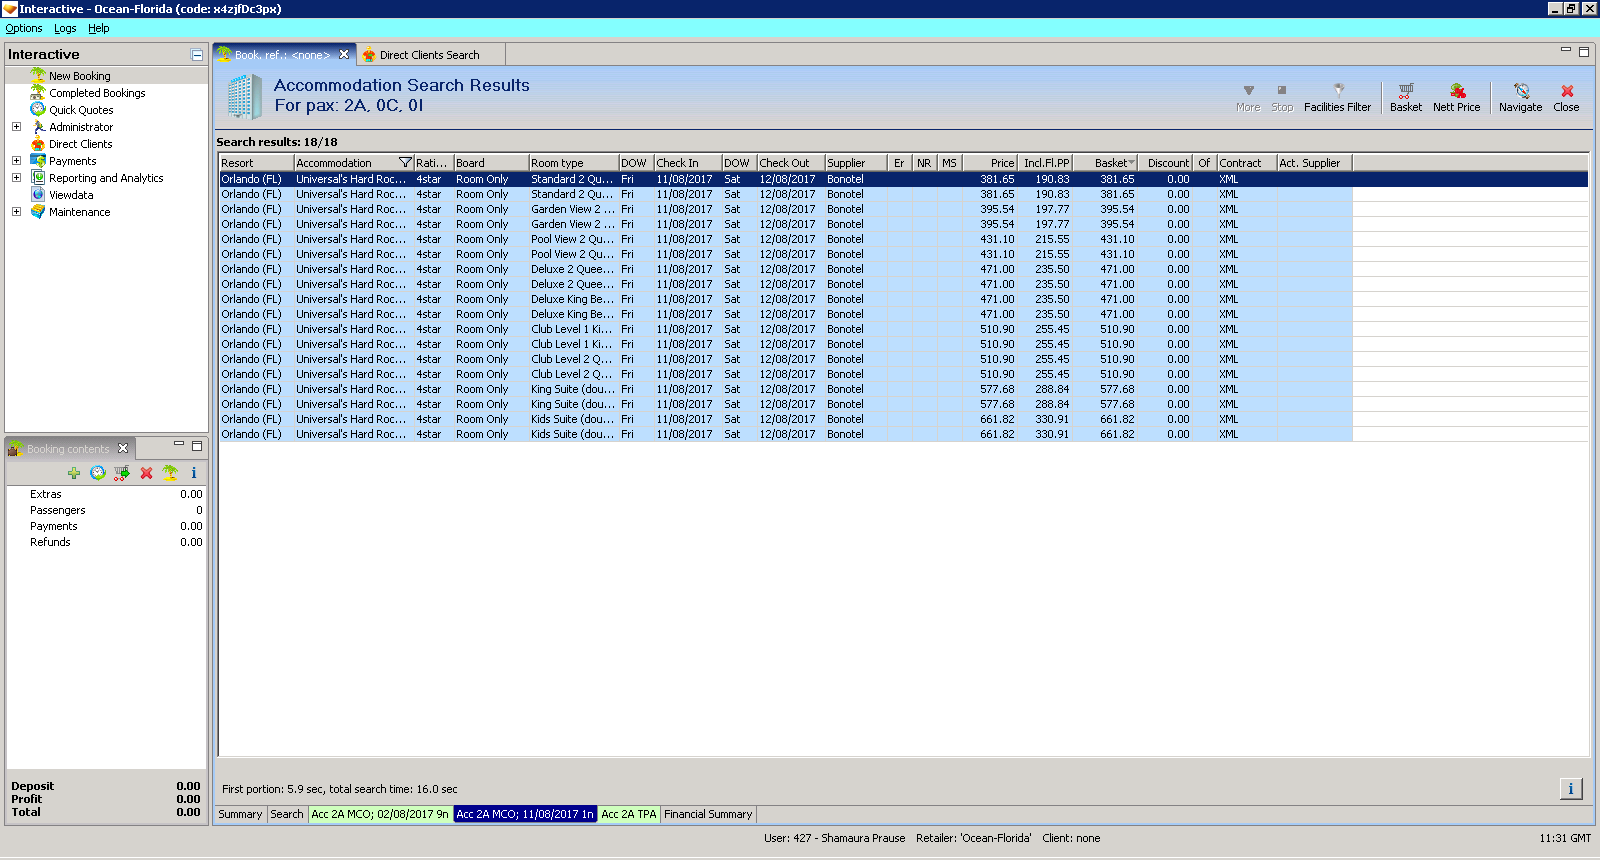Click the clock icon in Booking contents toolbar
The image size is (1600, 860).
coord(98,473)
